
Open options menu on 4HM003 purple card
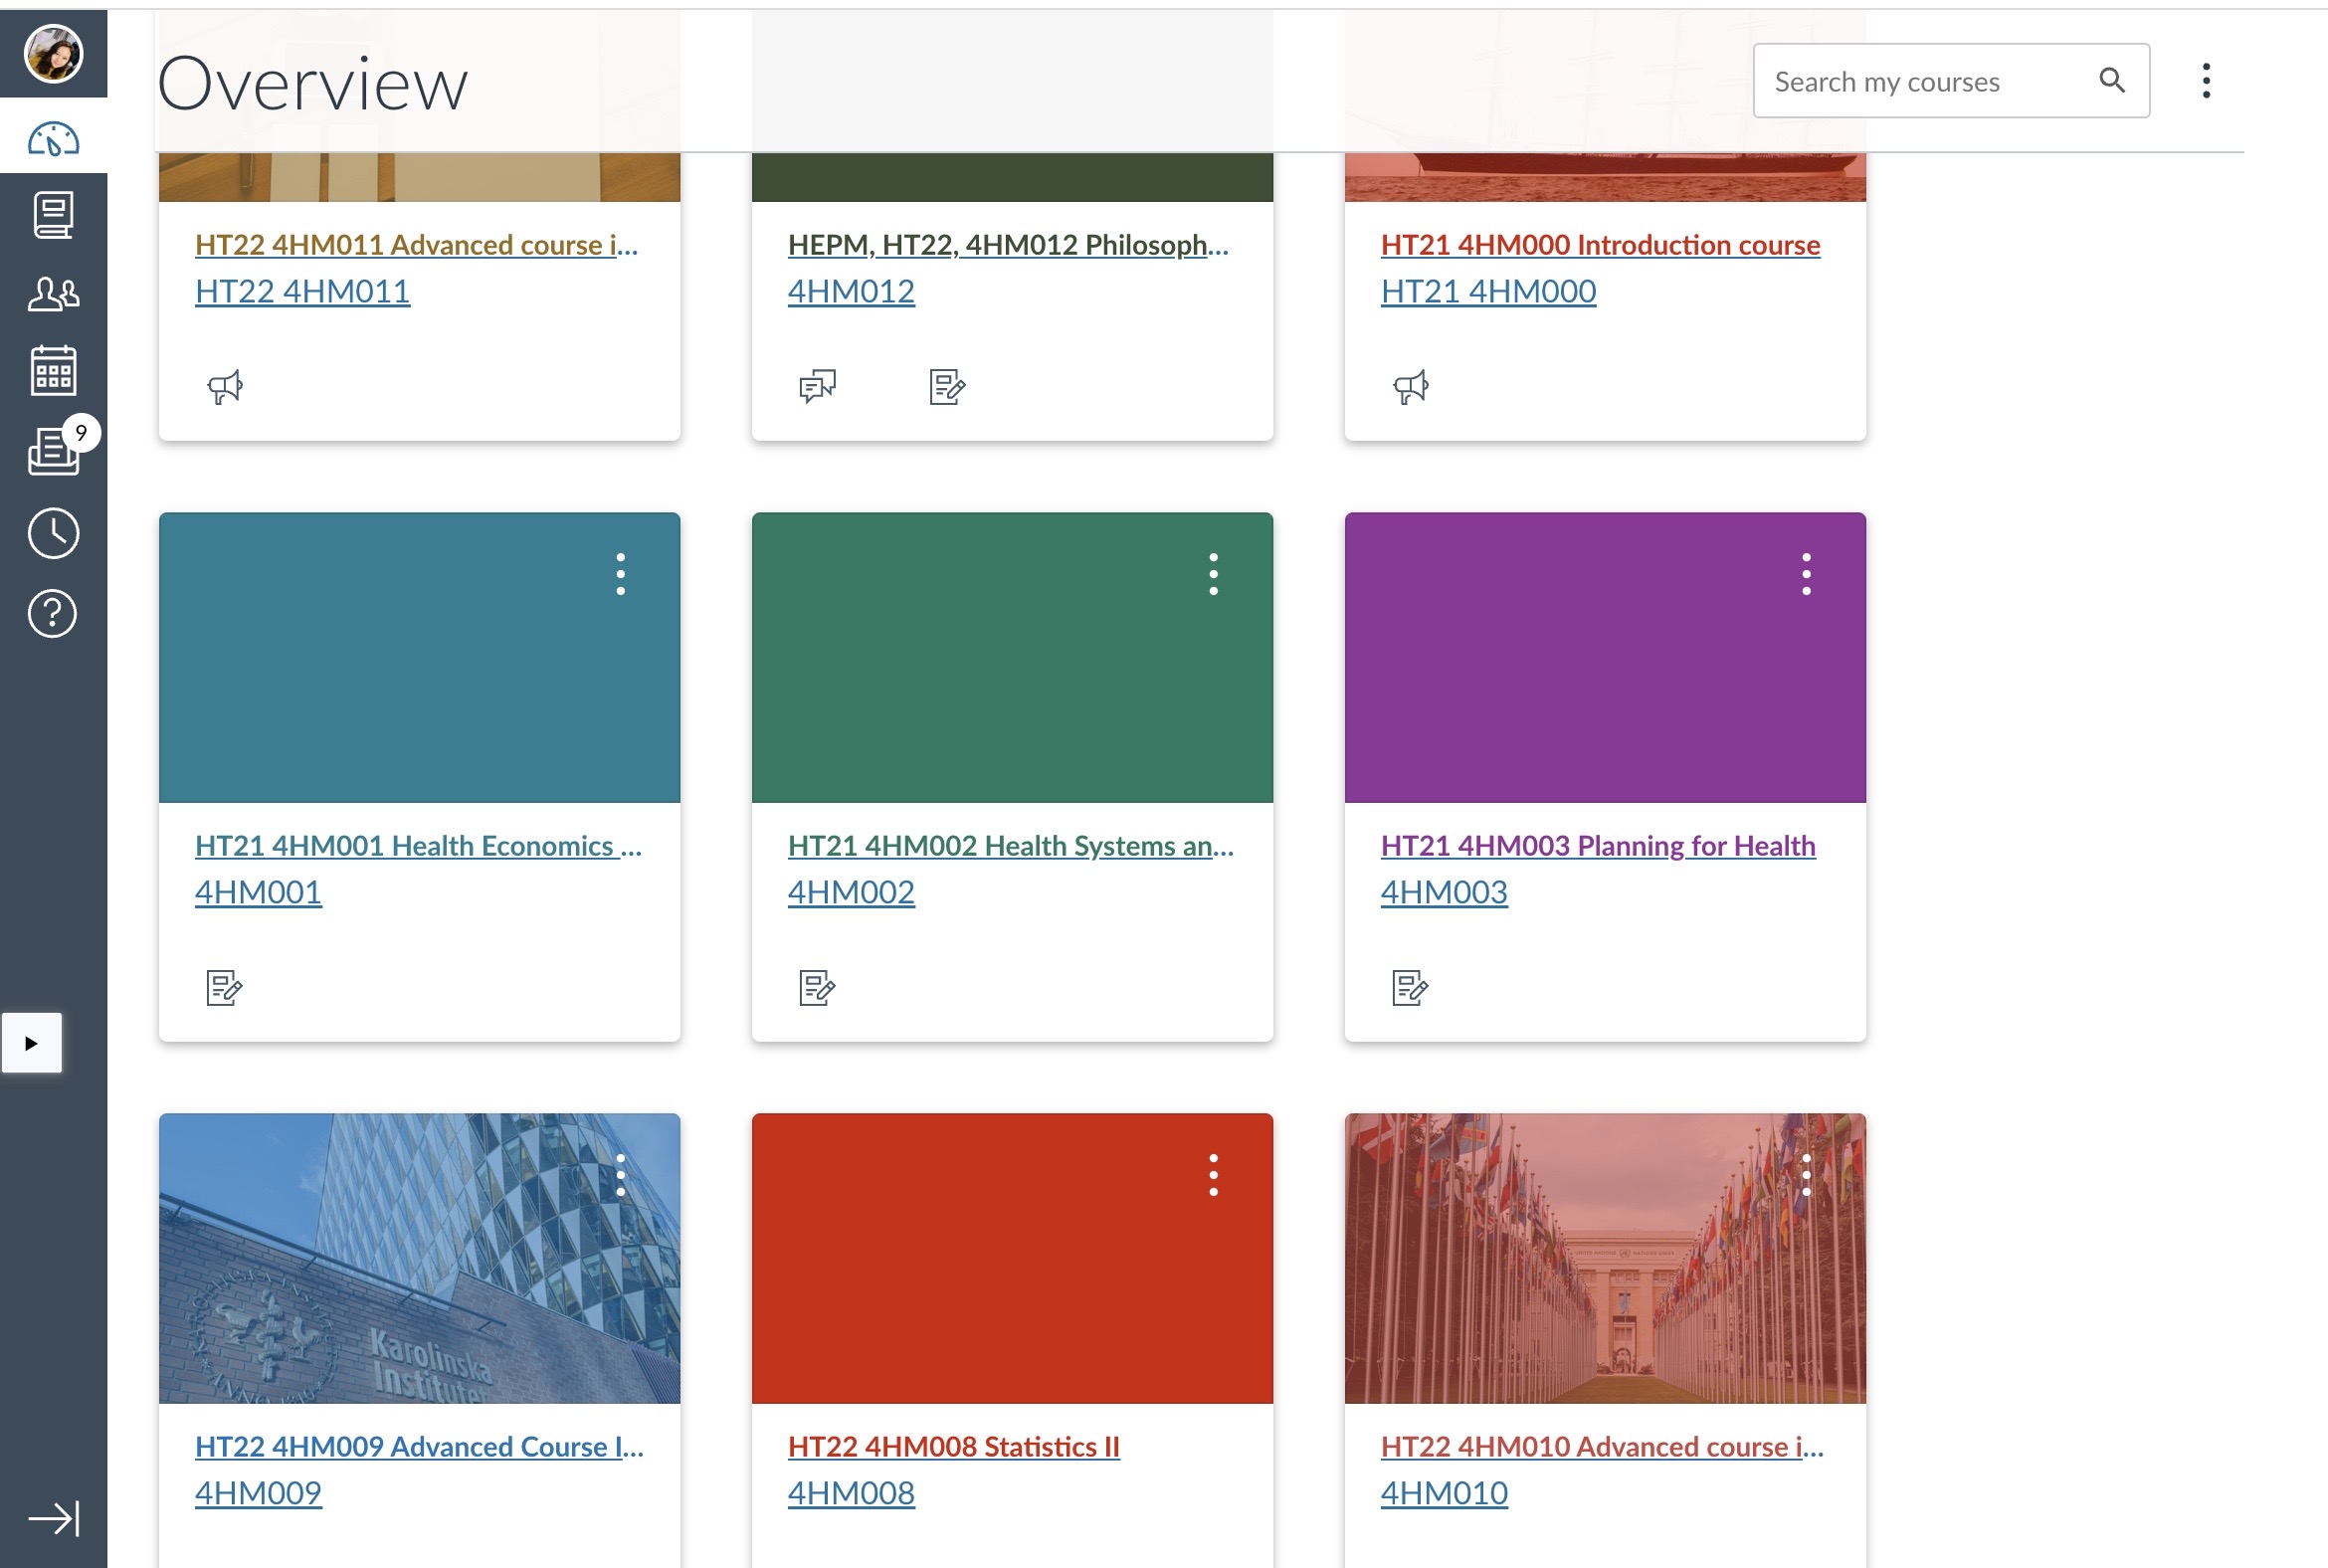tap(1806, 574)
